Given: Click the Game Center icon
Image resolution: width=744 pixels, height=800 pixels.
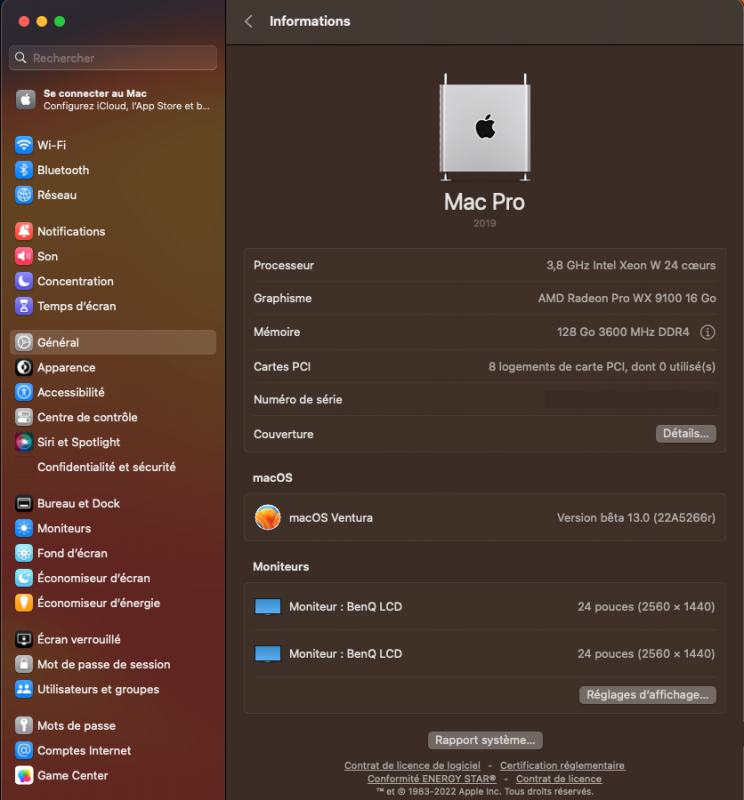Looking at the screenshot, I should click(24, 776).
